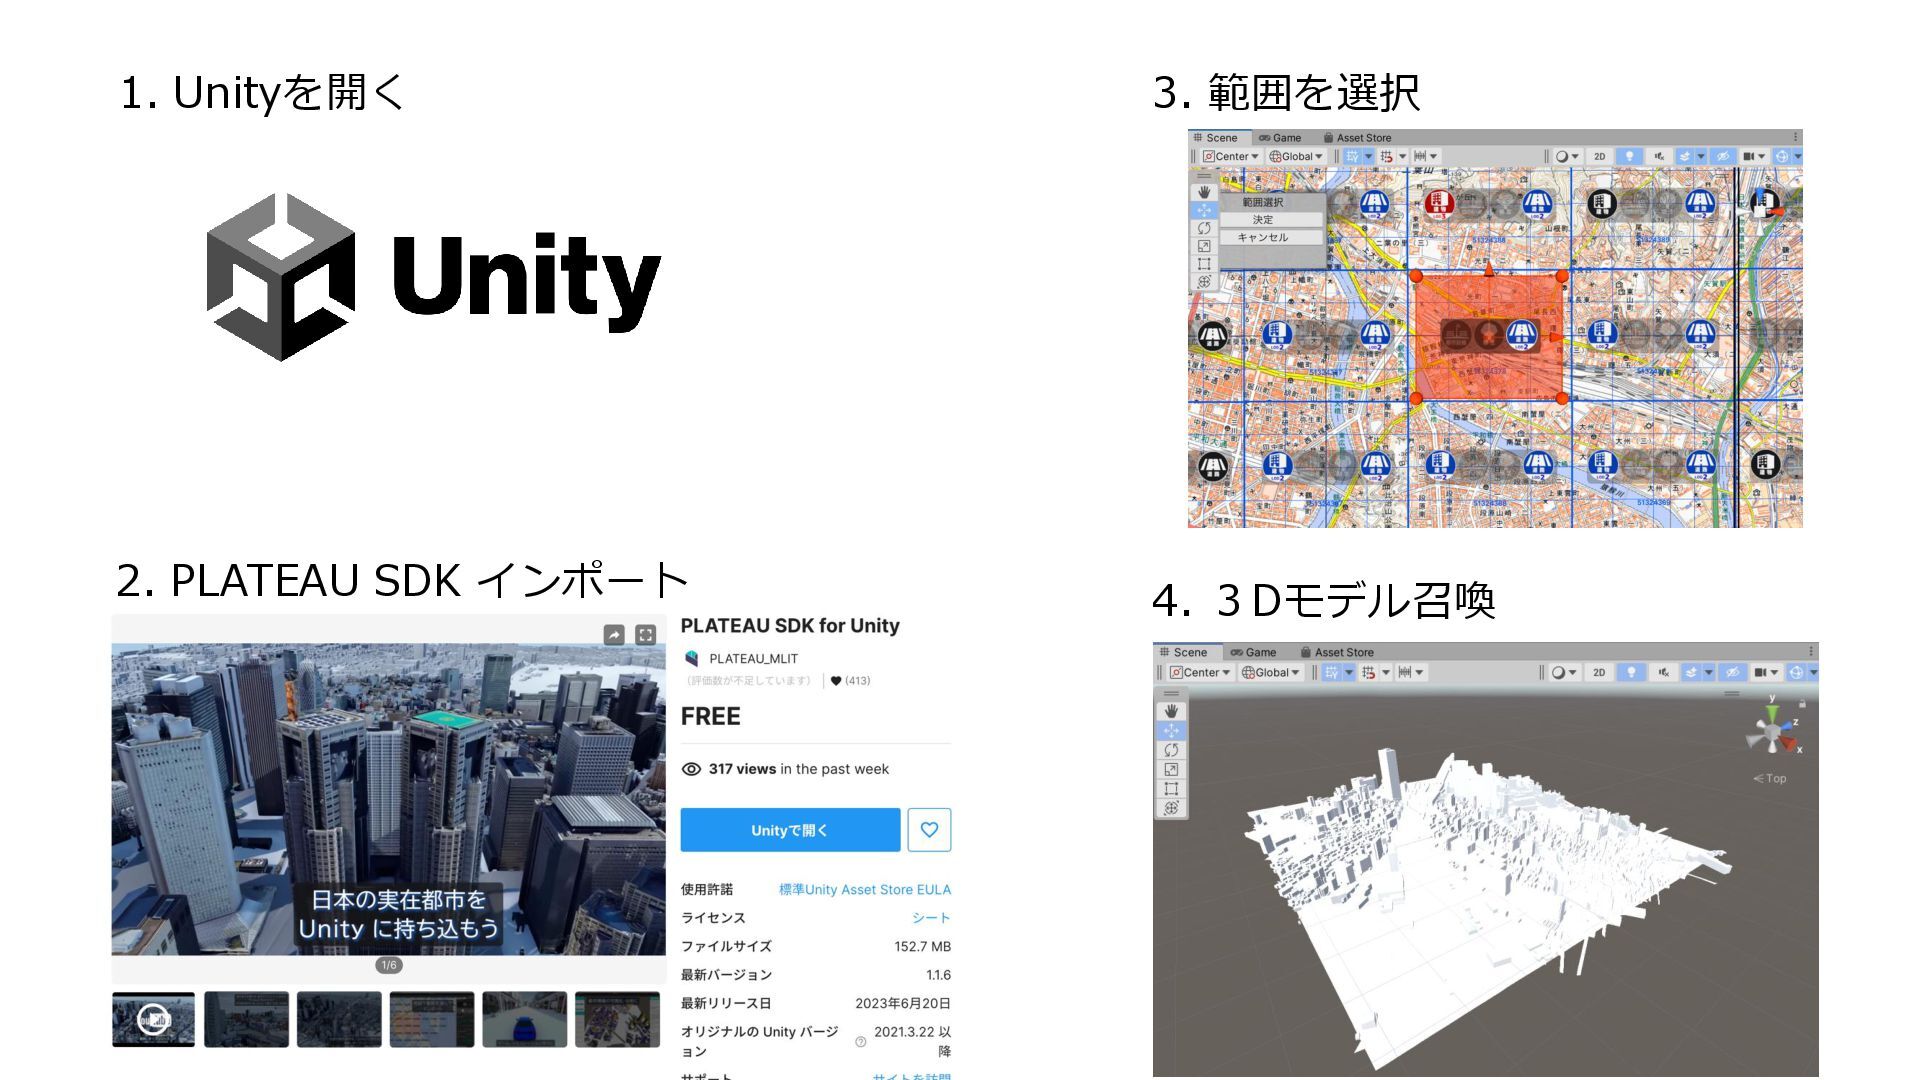Click the red building LOD3 icon on the map
Viewport: 1920px width, 1080px height.
click(x=1439, y=204)
